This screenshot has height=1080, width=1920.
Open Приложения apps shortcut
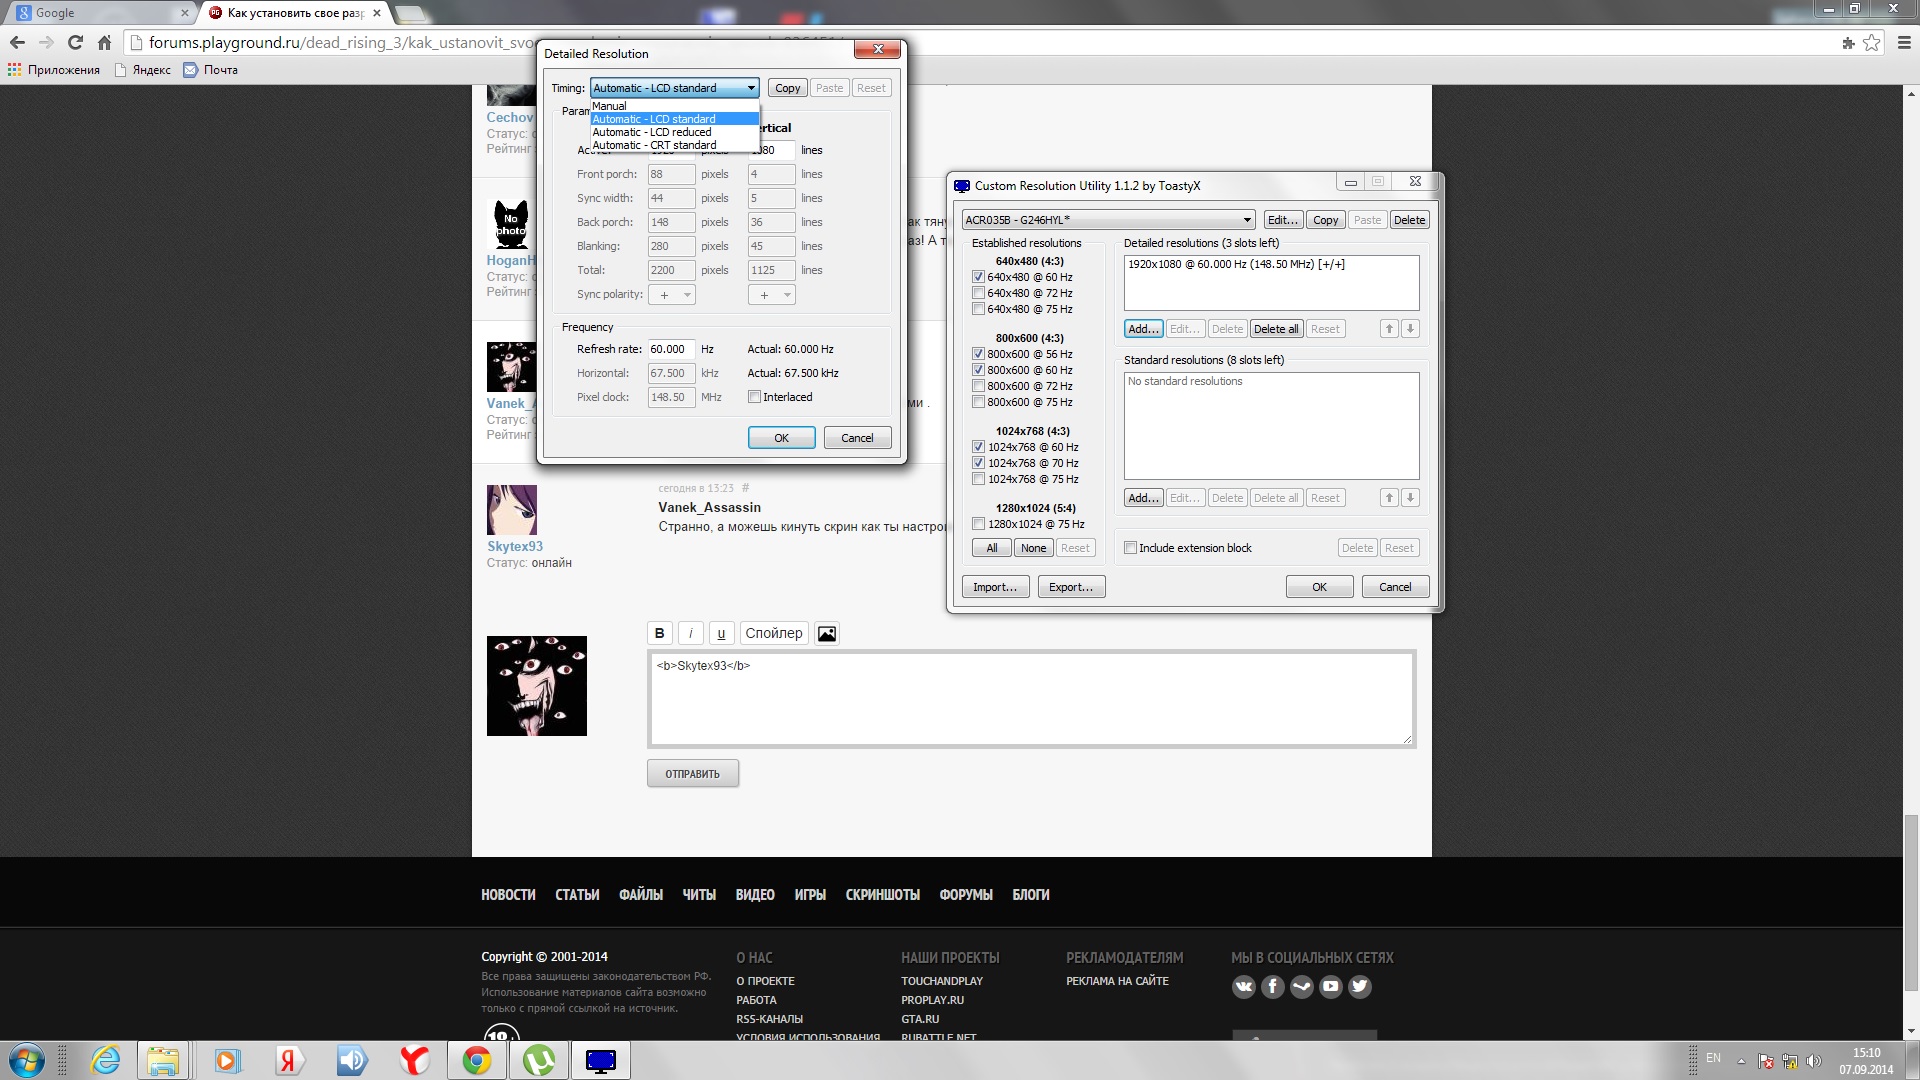54,70
